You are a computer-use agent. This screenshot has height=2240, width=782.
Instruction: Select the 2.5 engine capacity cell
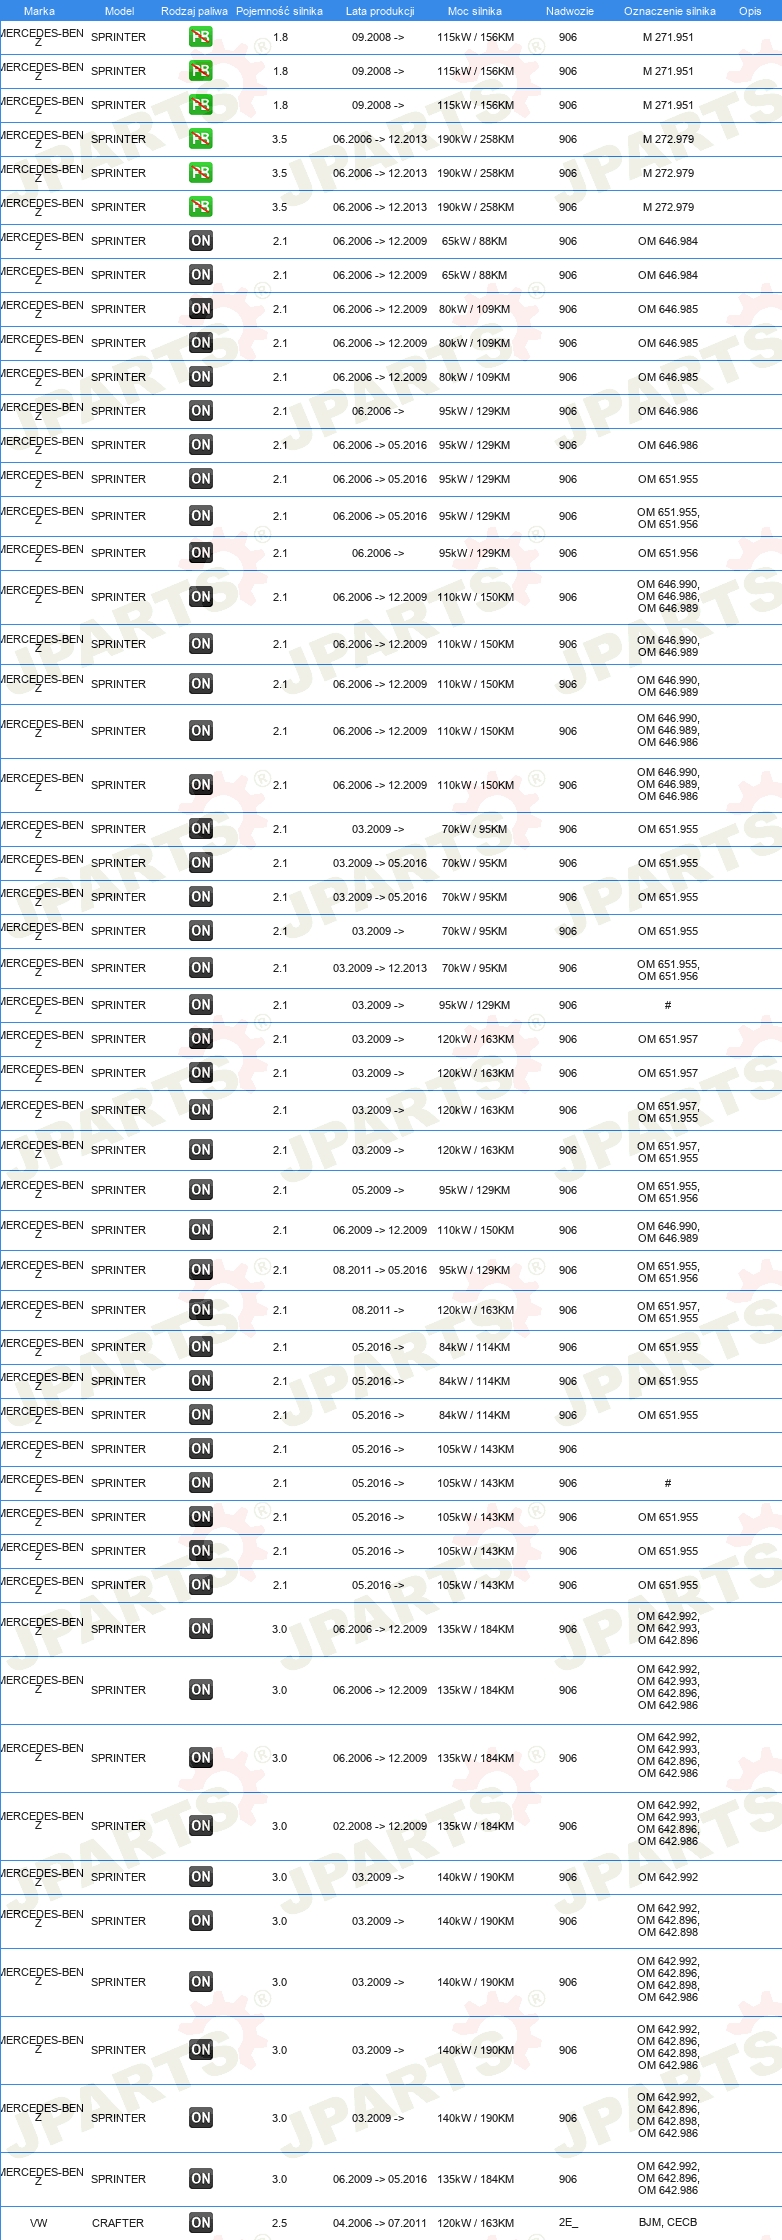tap(279, 2223)
